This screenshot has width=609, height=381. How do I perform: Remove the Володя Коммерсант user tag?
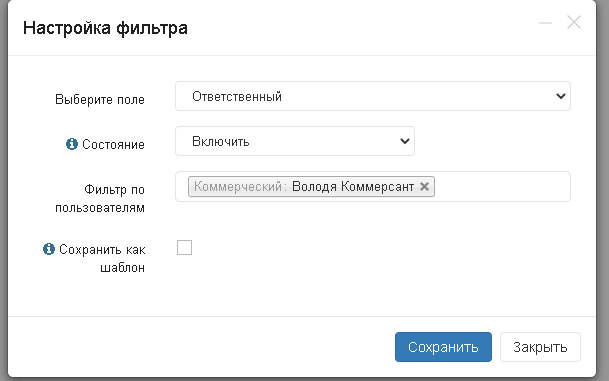(x=425, y=187)
